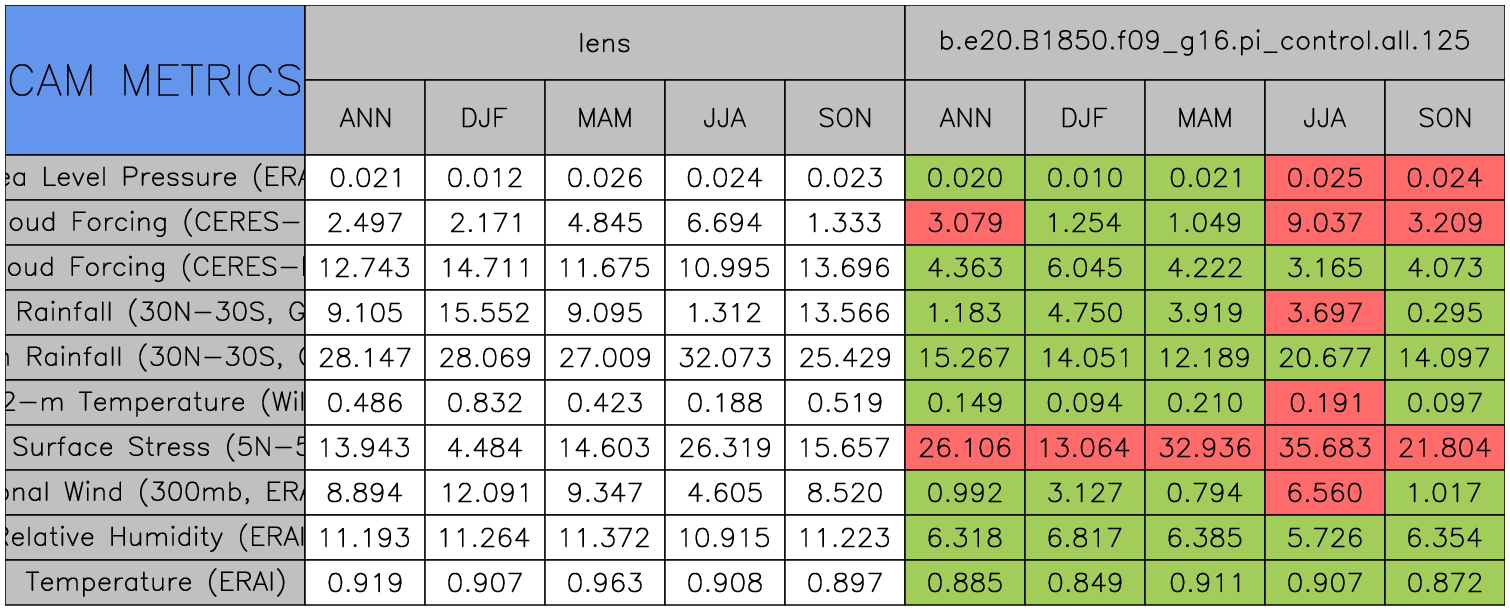
Task: Click the lens value 26.319
Action: (x=724, y=448)
